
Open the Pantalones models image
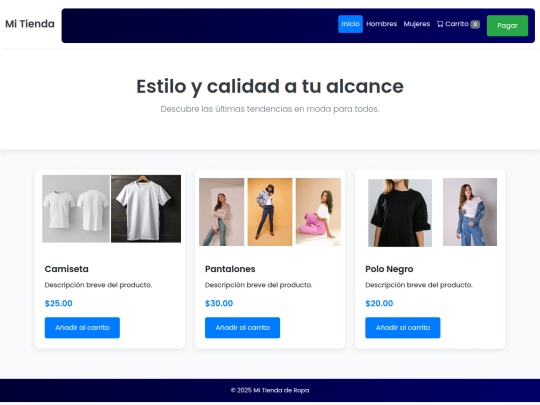270,212
